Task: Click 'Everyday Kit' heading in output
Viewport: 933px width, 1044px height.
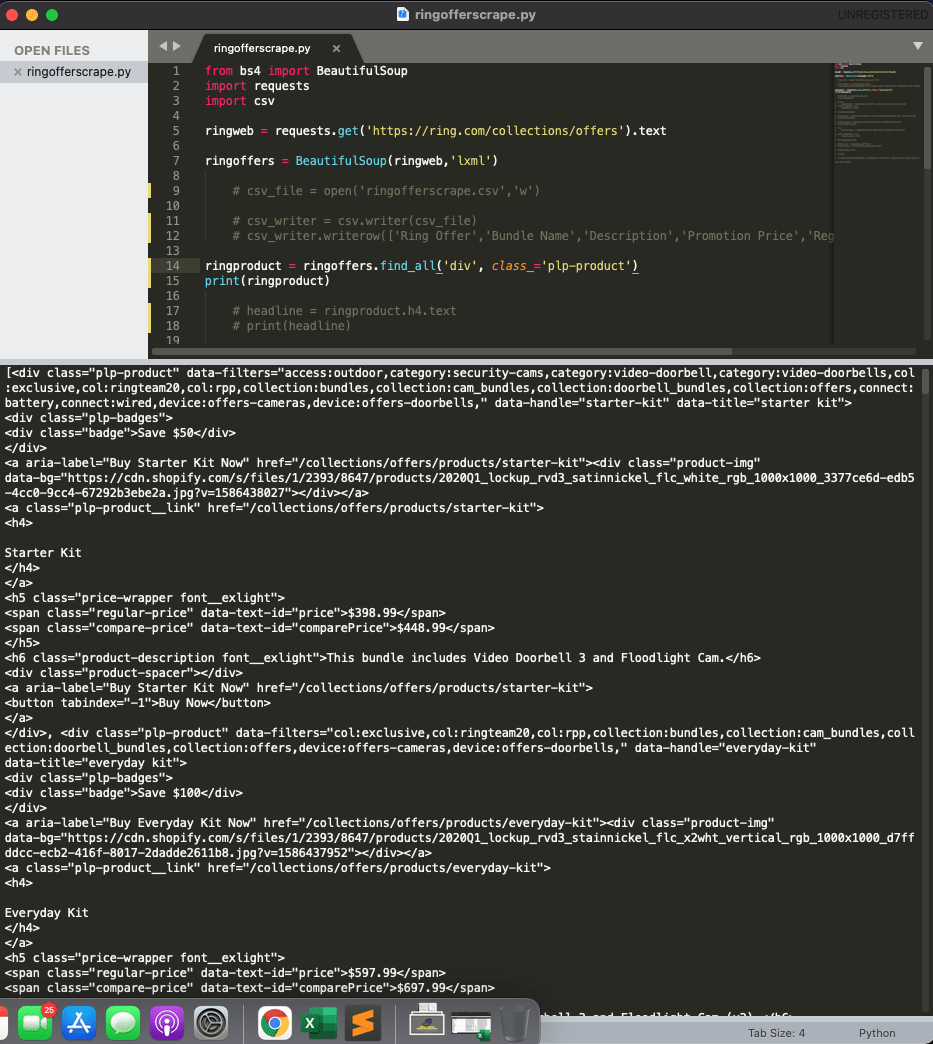Action: pyautogui.click(x=47, y=913)
